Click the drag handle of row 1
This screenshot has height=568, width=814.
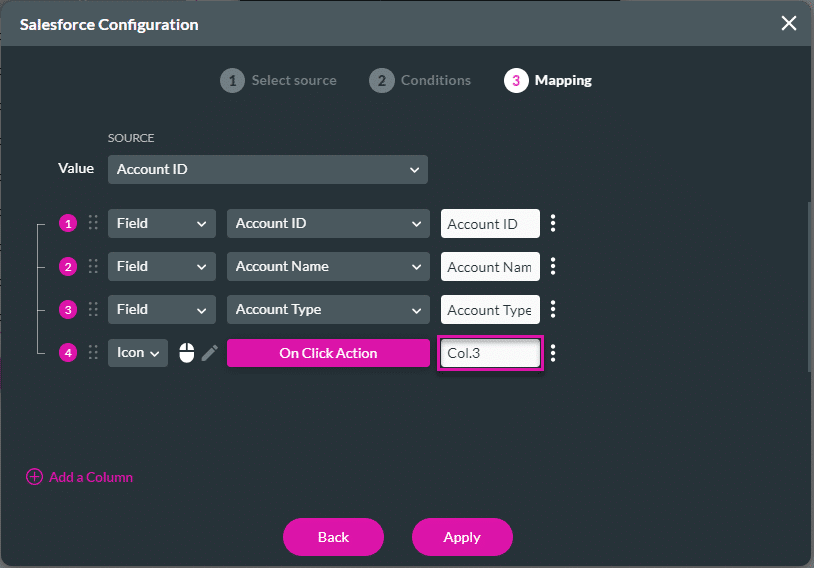click(94, 223)
